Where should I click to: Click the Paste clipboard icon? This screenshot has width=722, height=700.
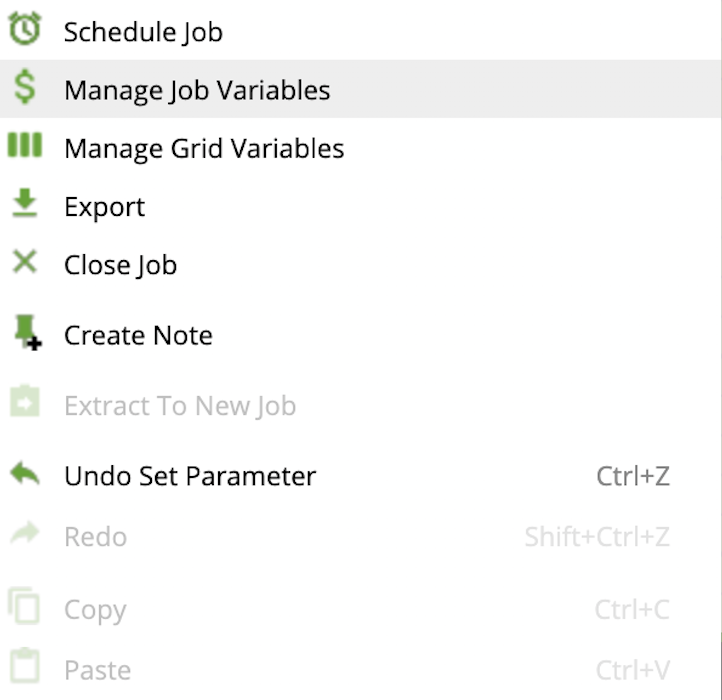pos(25,667)
